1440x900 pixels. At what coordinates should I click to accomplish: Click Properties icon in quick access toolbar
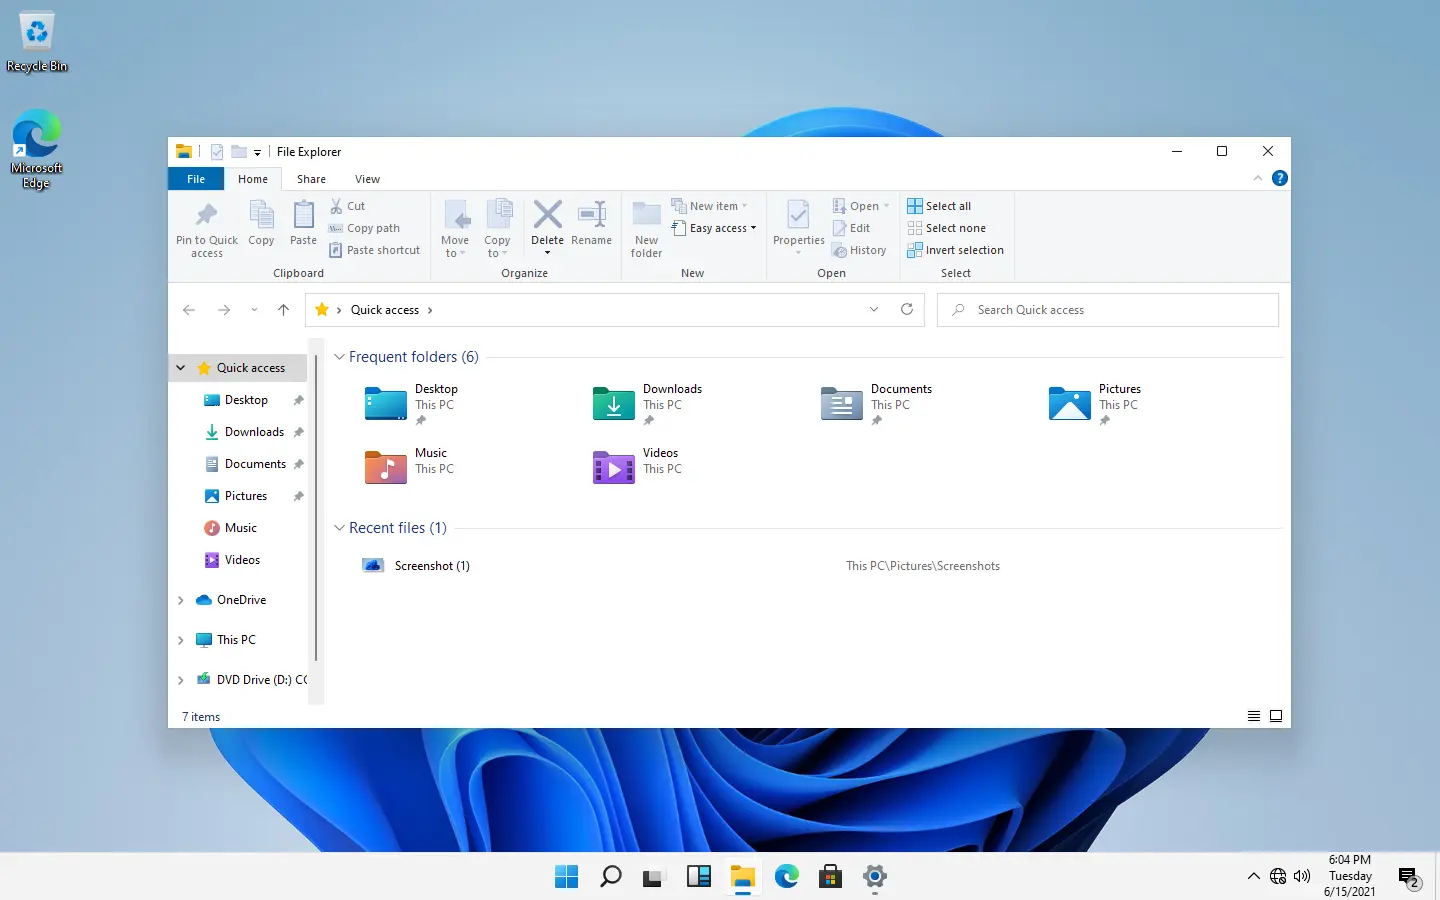tap(216, 152)
